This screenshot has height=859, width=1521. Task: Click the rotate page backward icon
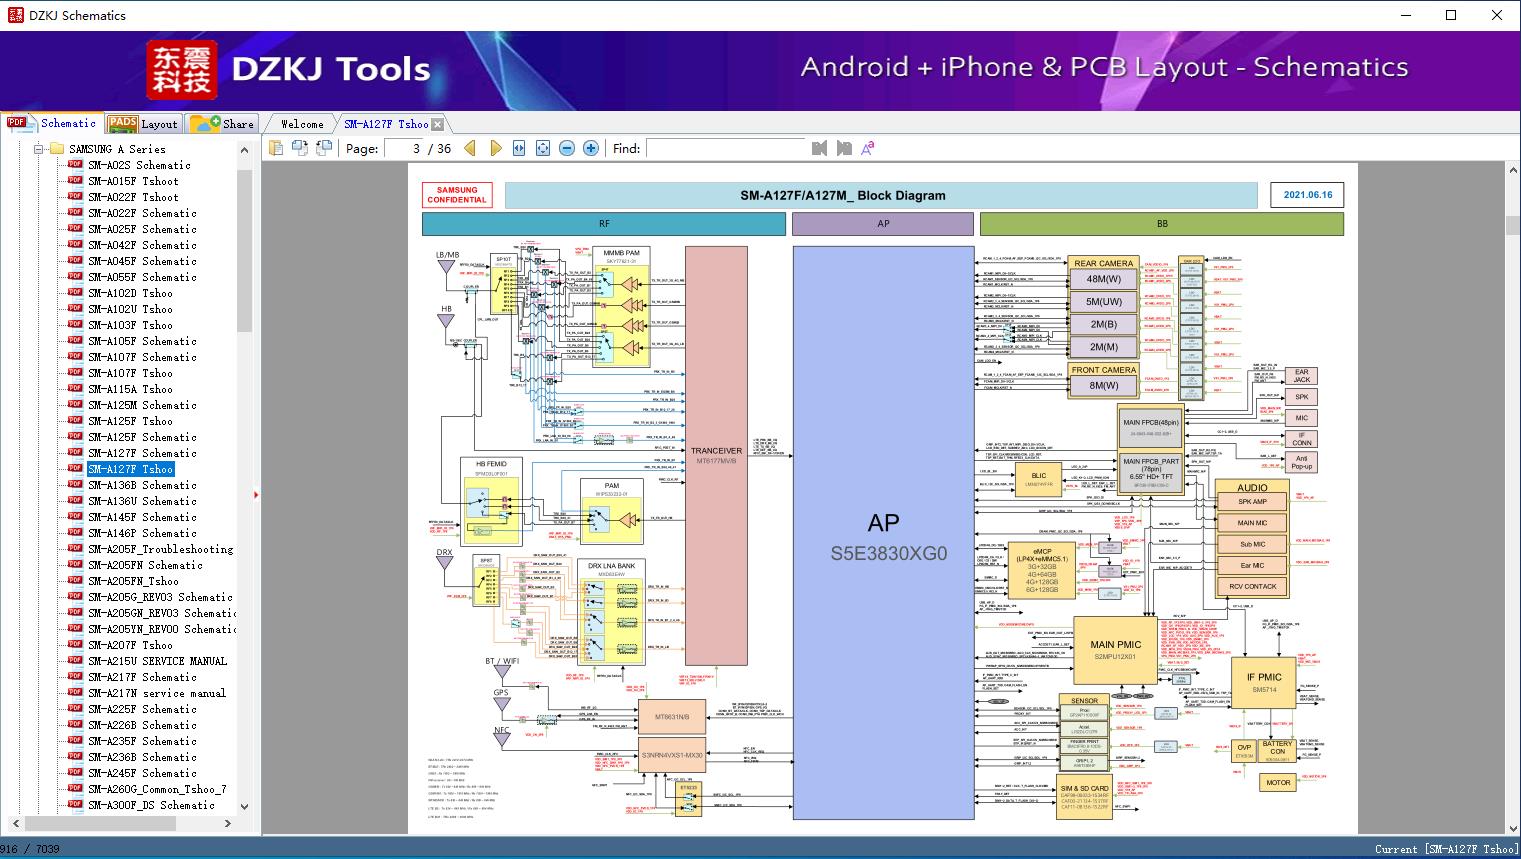324,148
